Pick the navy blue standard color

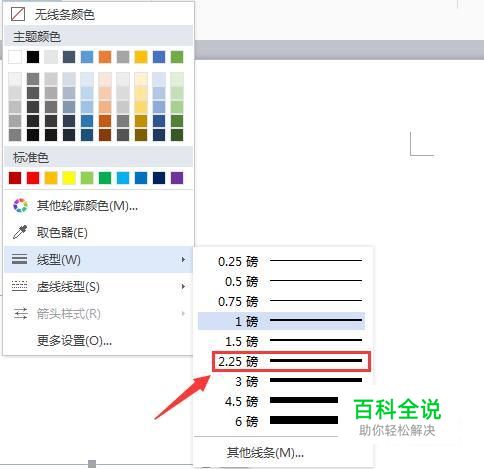pyautogui.click(x=159, y=178)
